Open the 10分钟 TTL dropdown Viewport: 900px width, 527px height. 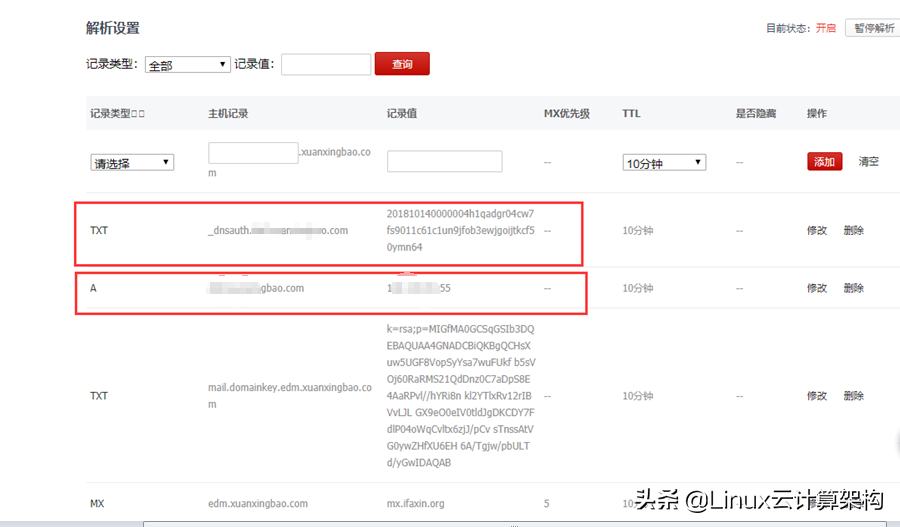click(664, 162)
